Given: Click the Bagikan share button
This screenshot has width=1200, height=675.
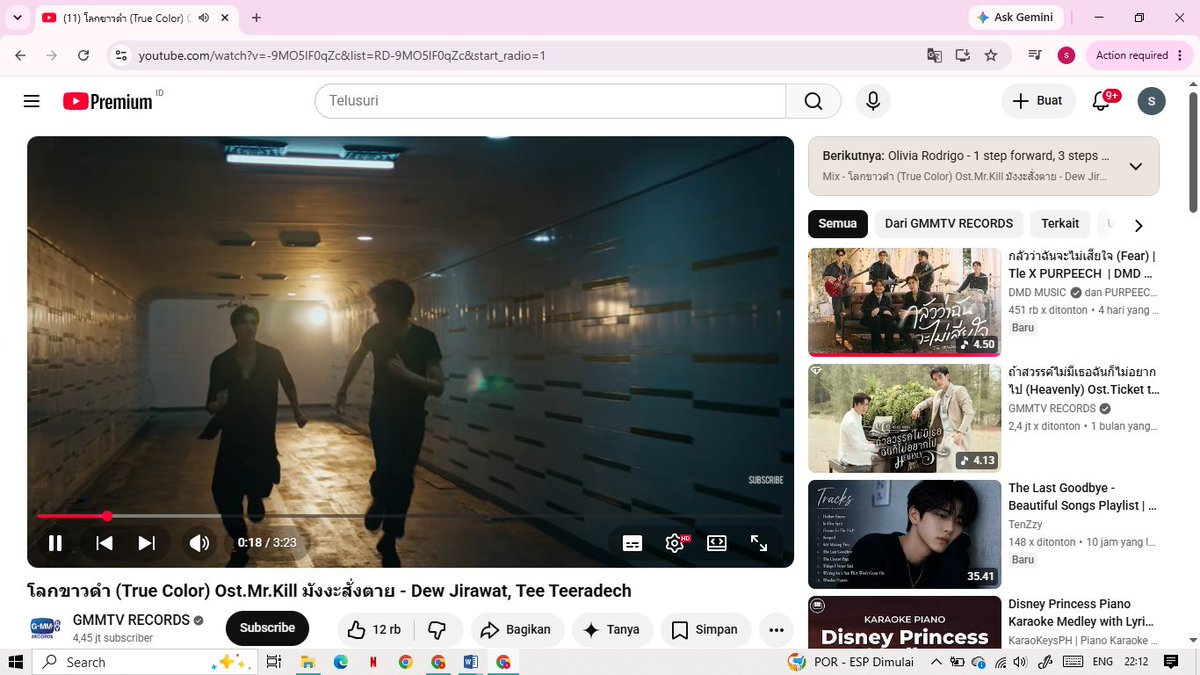Looking at the screenshot, I should point(517,630).
